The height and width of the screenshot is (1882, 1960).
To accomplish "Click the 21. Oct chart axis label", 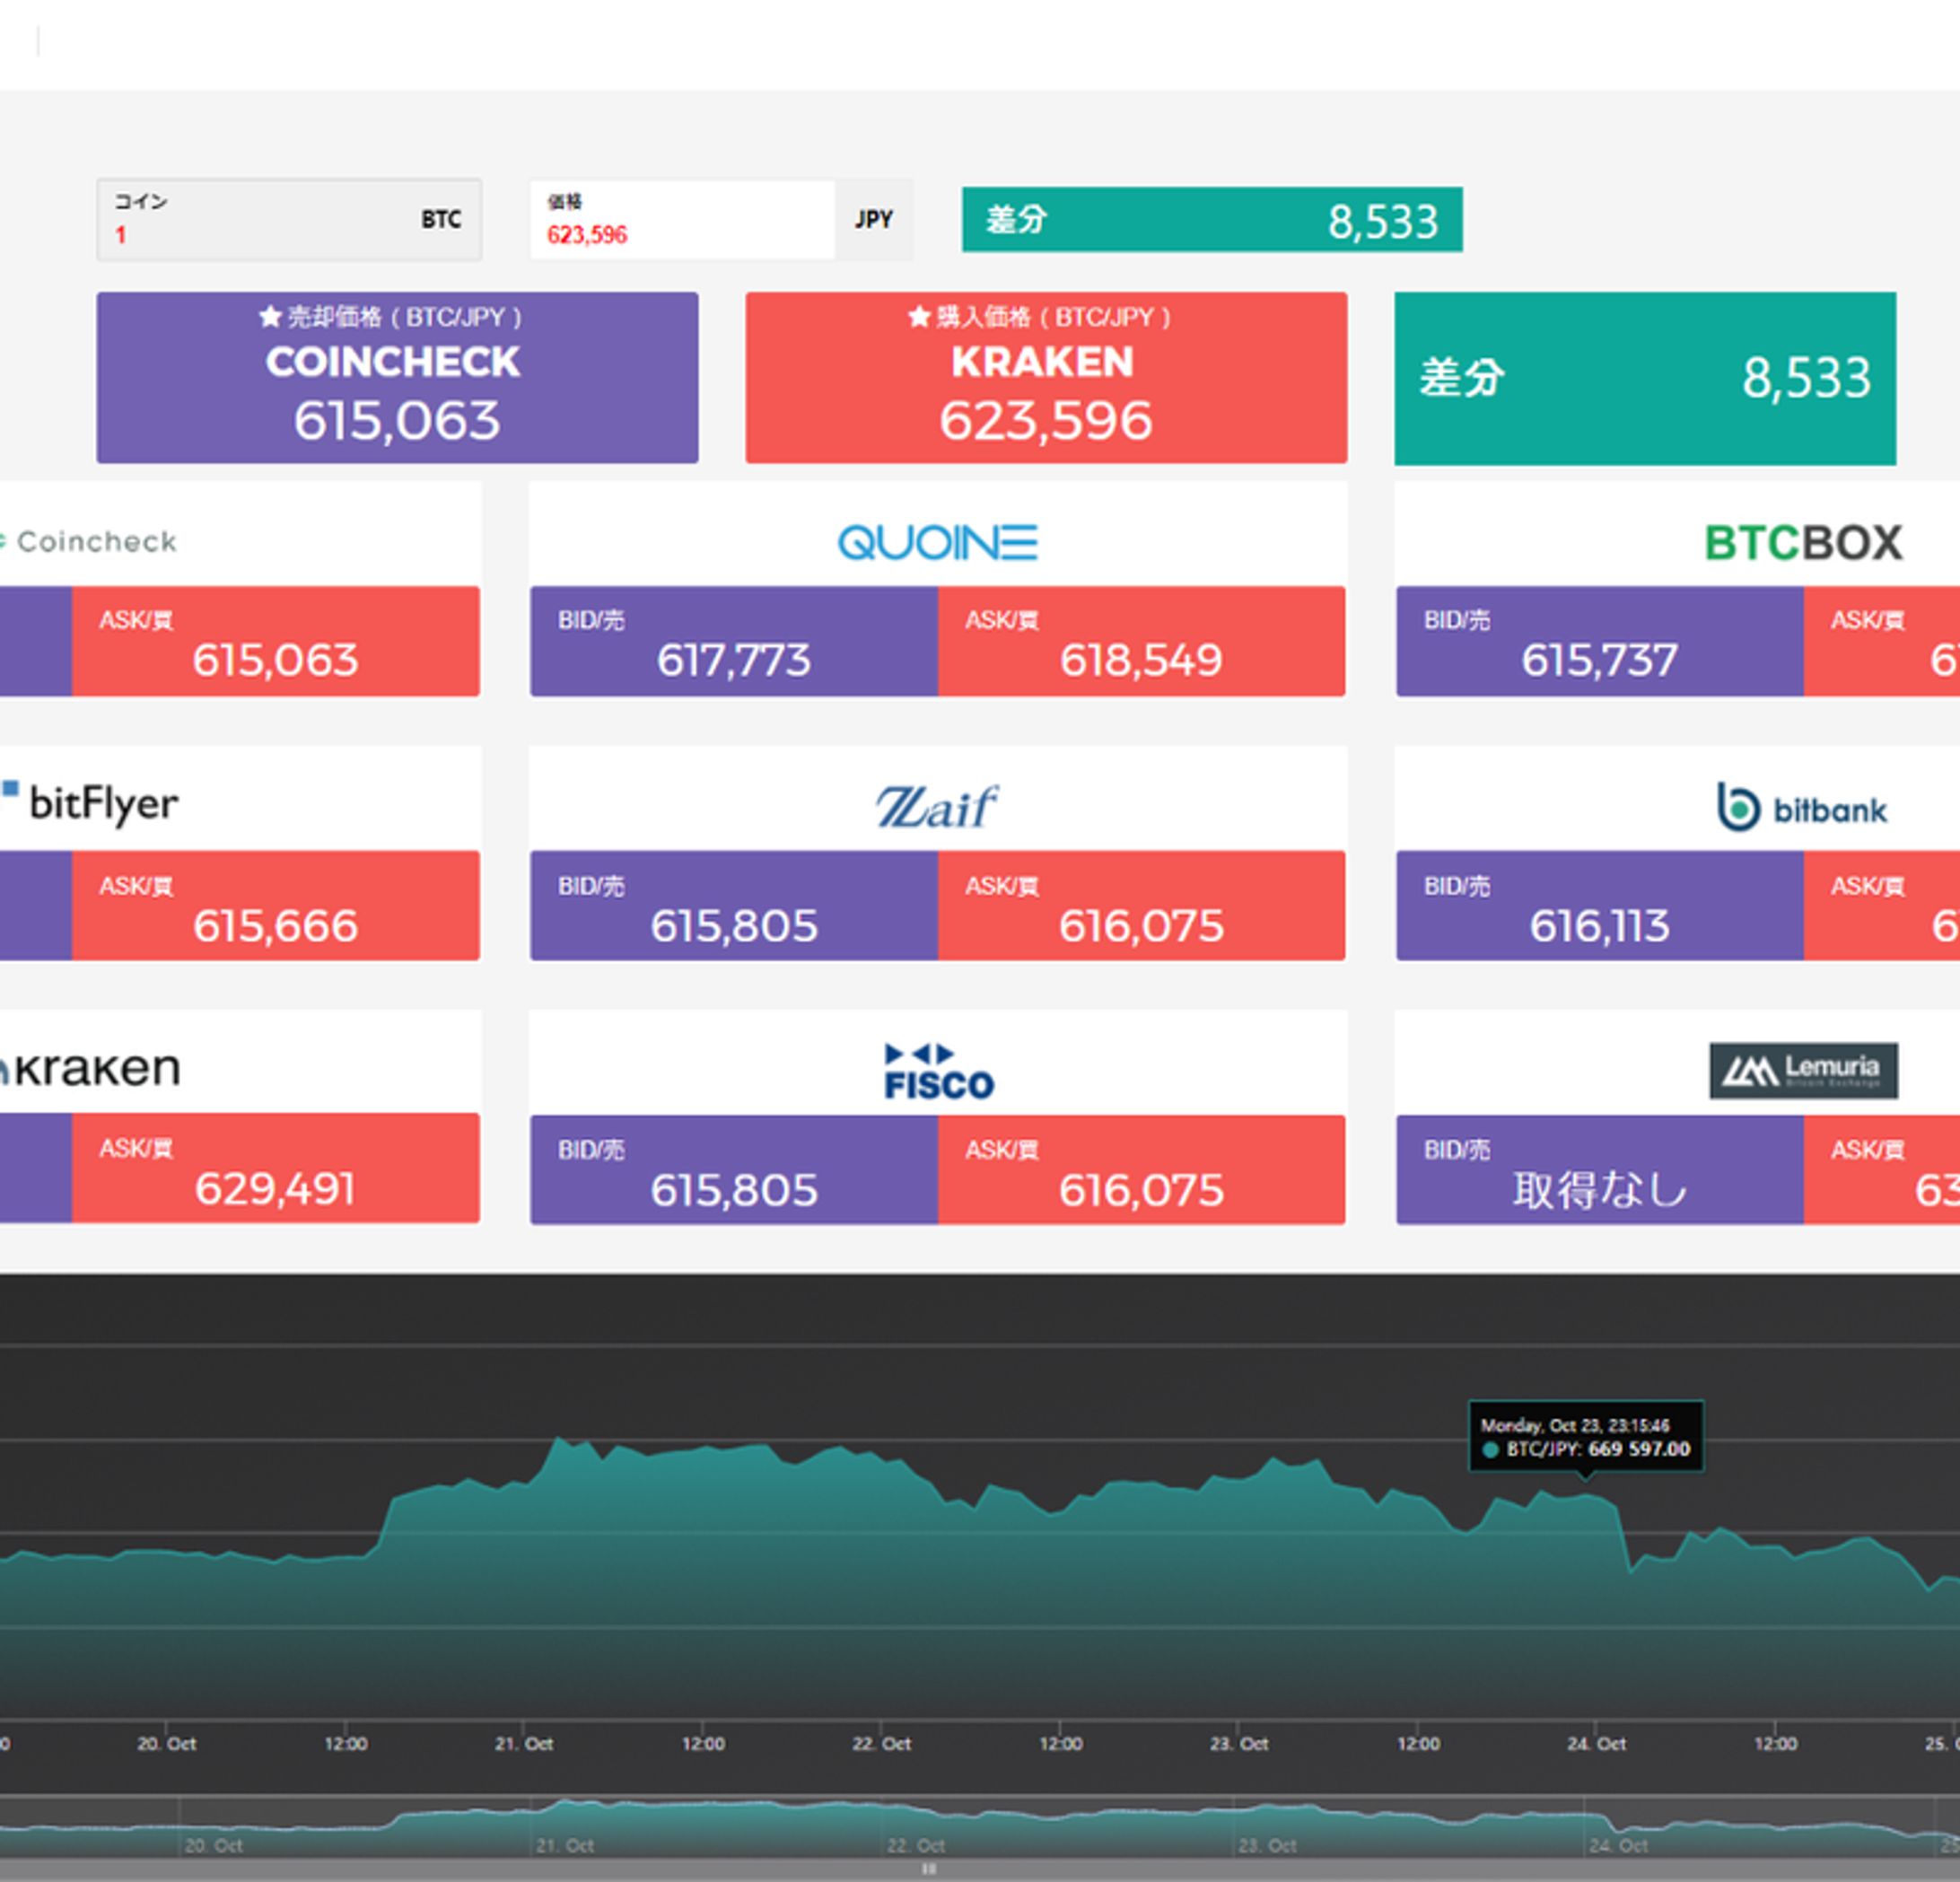I will click(524, 1744).
